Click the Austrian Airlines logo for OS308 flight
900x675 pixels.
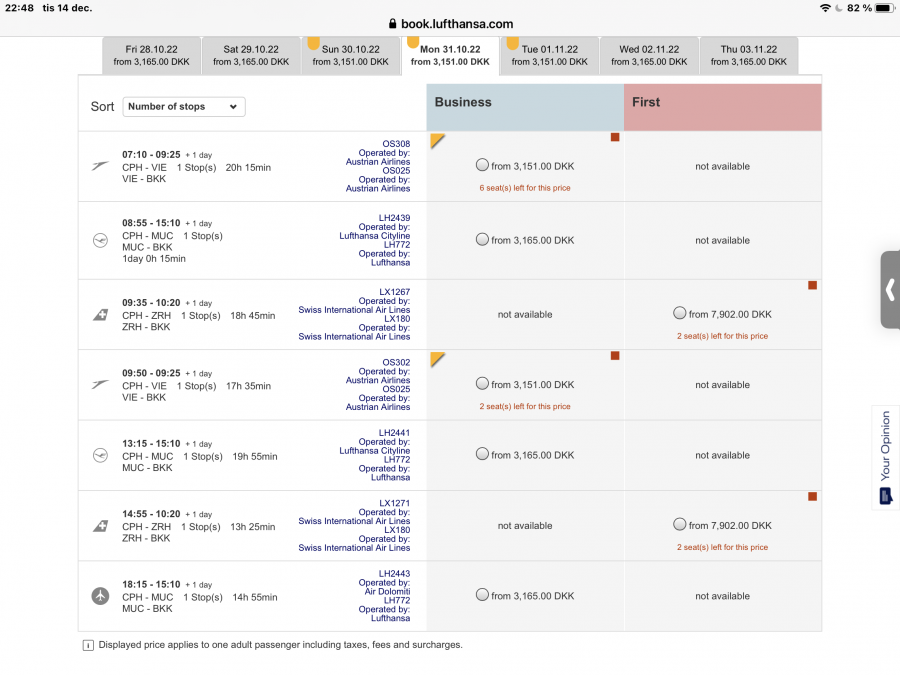[x=100, y=166]
